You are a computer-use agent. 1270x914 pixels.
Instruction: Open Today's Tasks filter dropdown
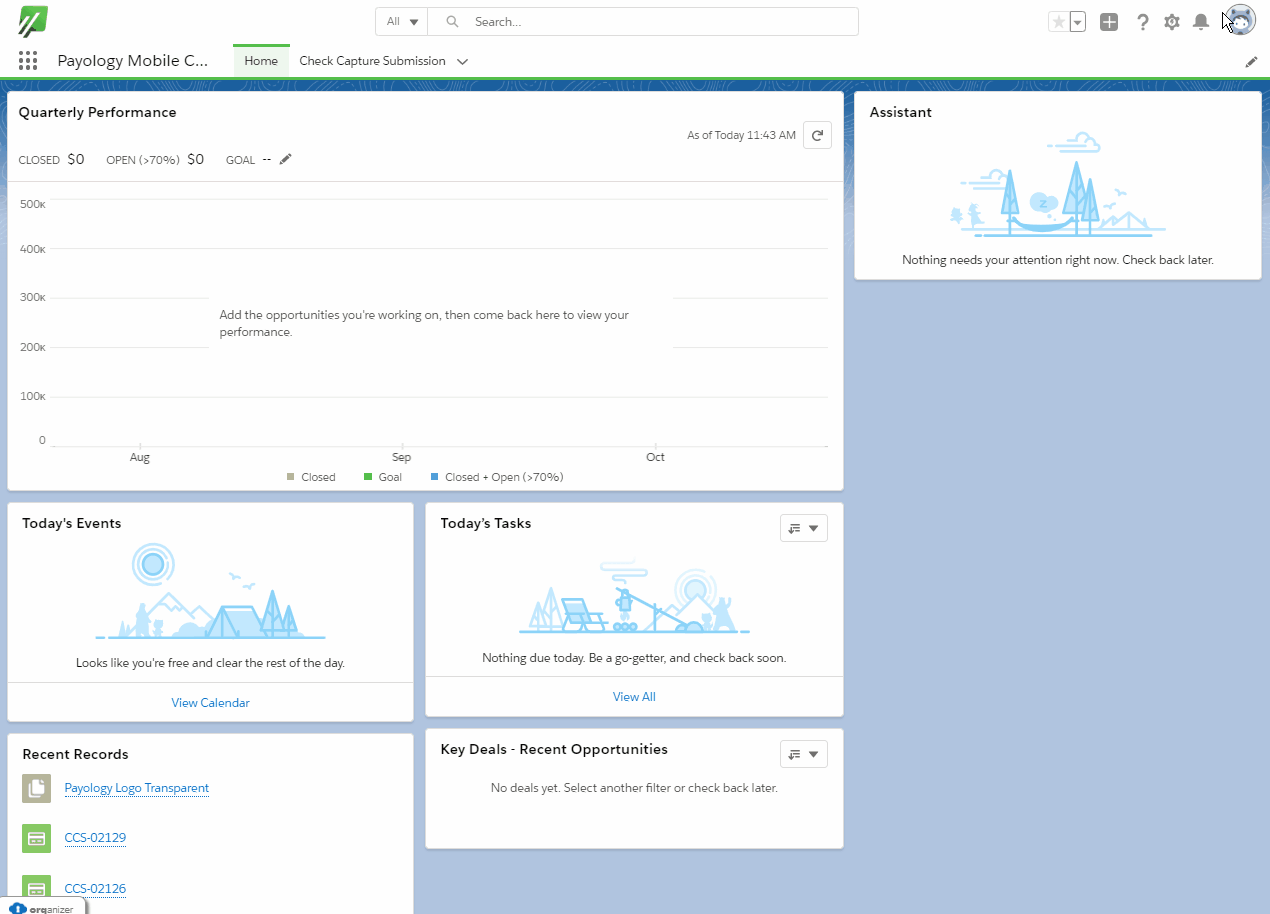(x=803, y=528)
